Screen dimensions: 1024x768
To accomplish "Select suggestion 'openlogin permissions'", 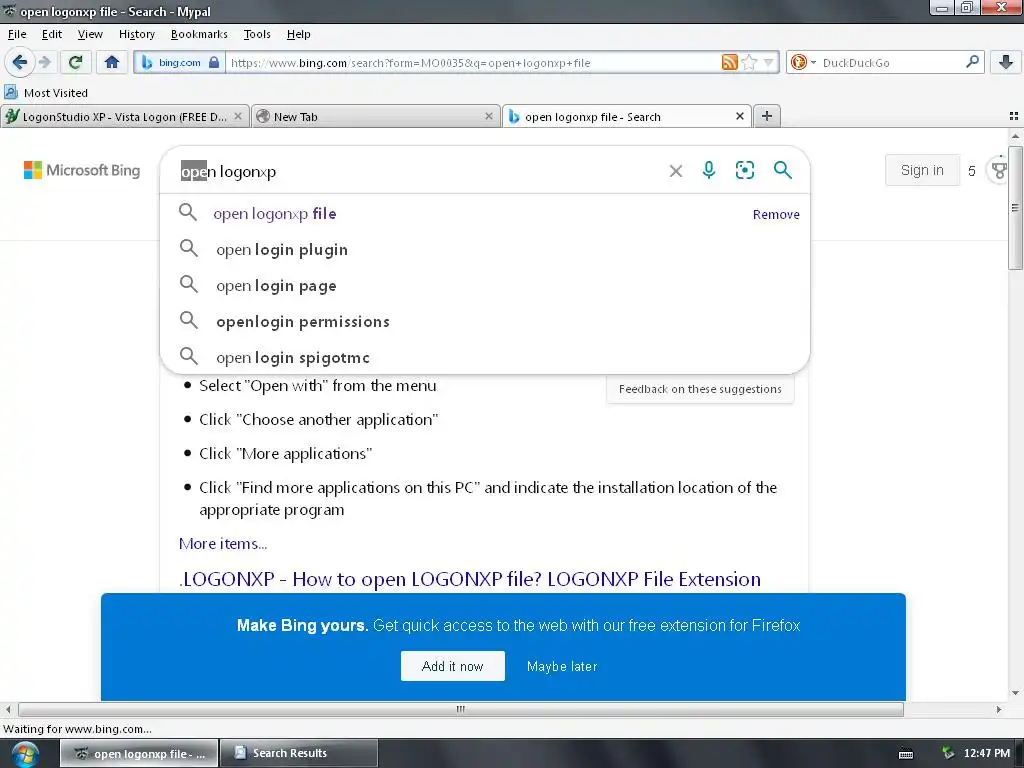I will pyautogui.click(x=485, y=321).
